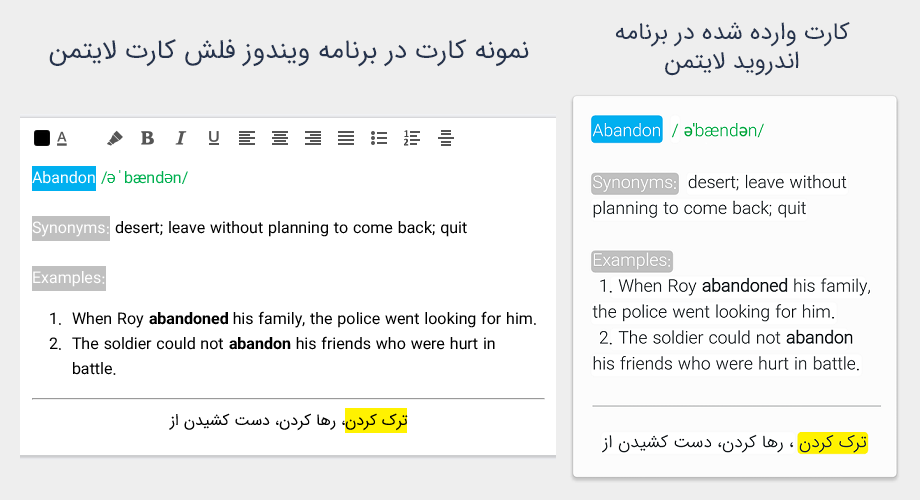Open the black text color swatch

pos(42,138)
